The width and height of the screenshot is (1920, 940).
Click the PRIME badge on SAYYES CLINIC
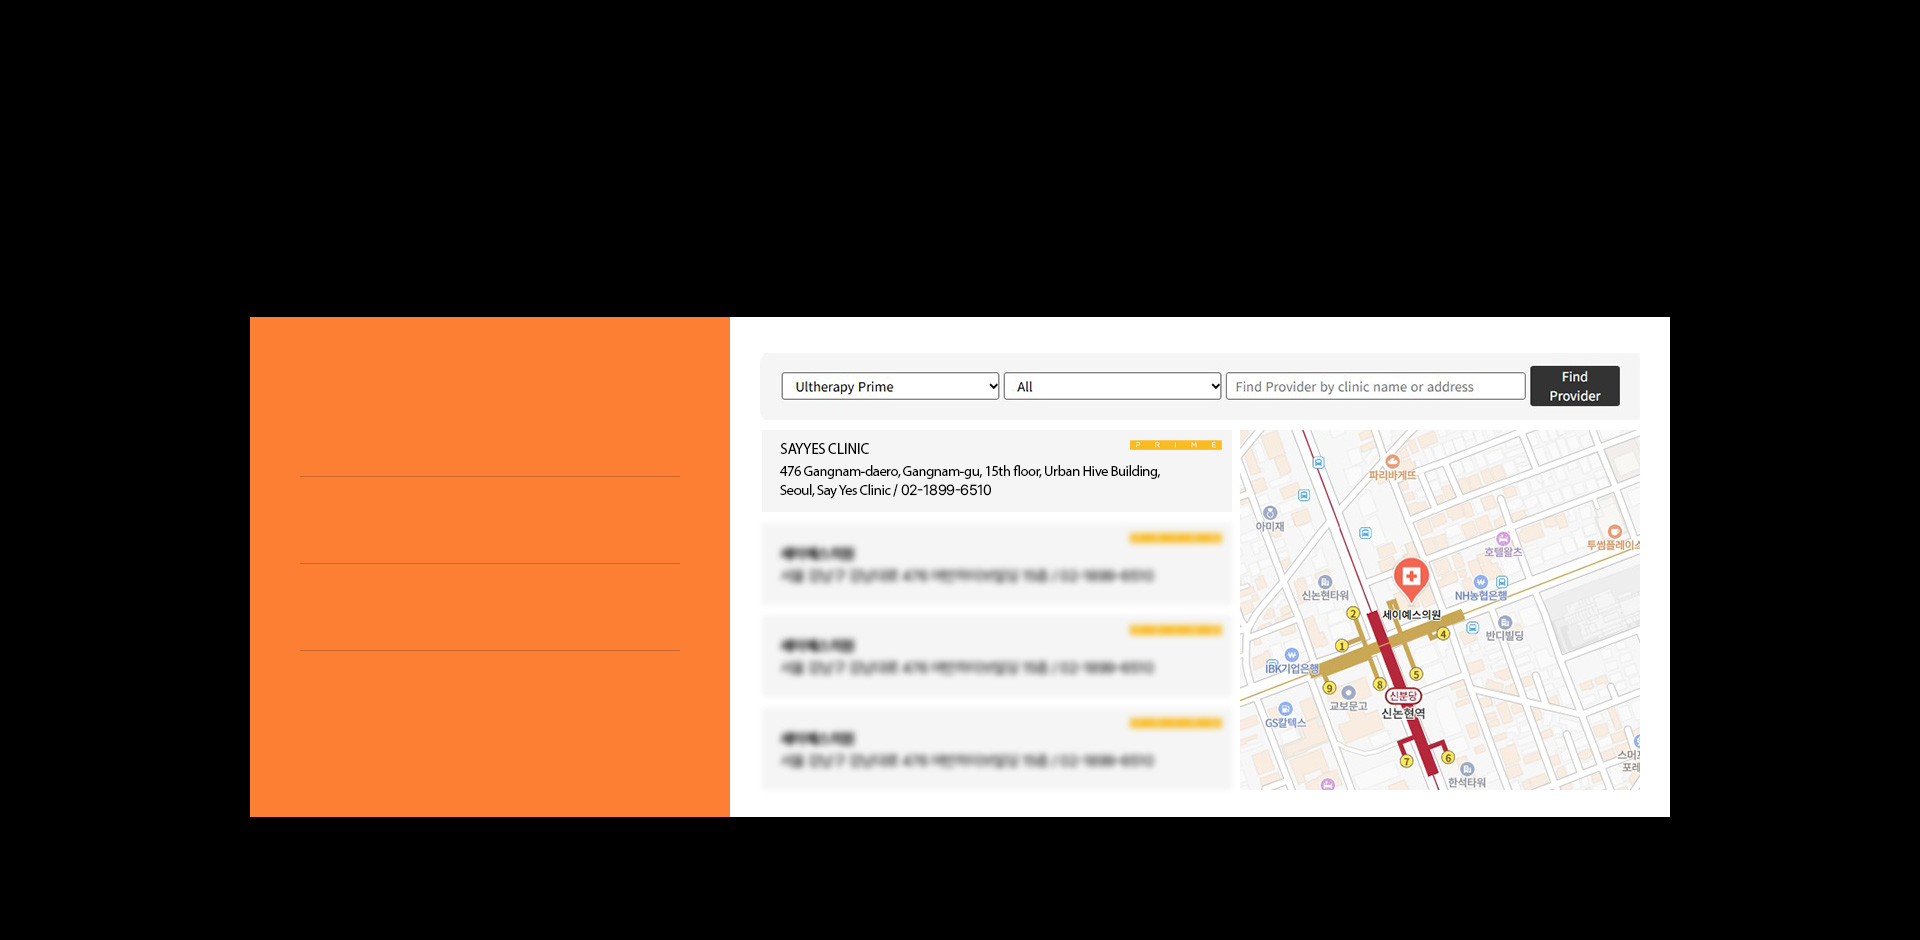tap(1175, 445)
